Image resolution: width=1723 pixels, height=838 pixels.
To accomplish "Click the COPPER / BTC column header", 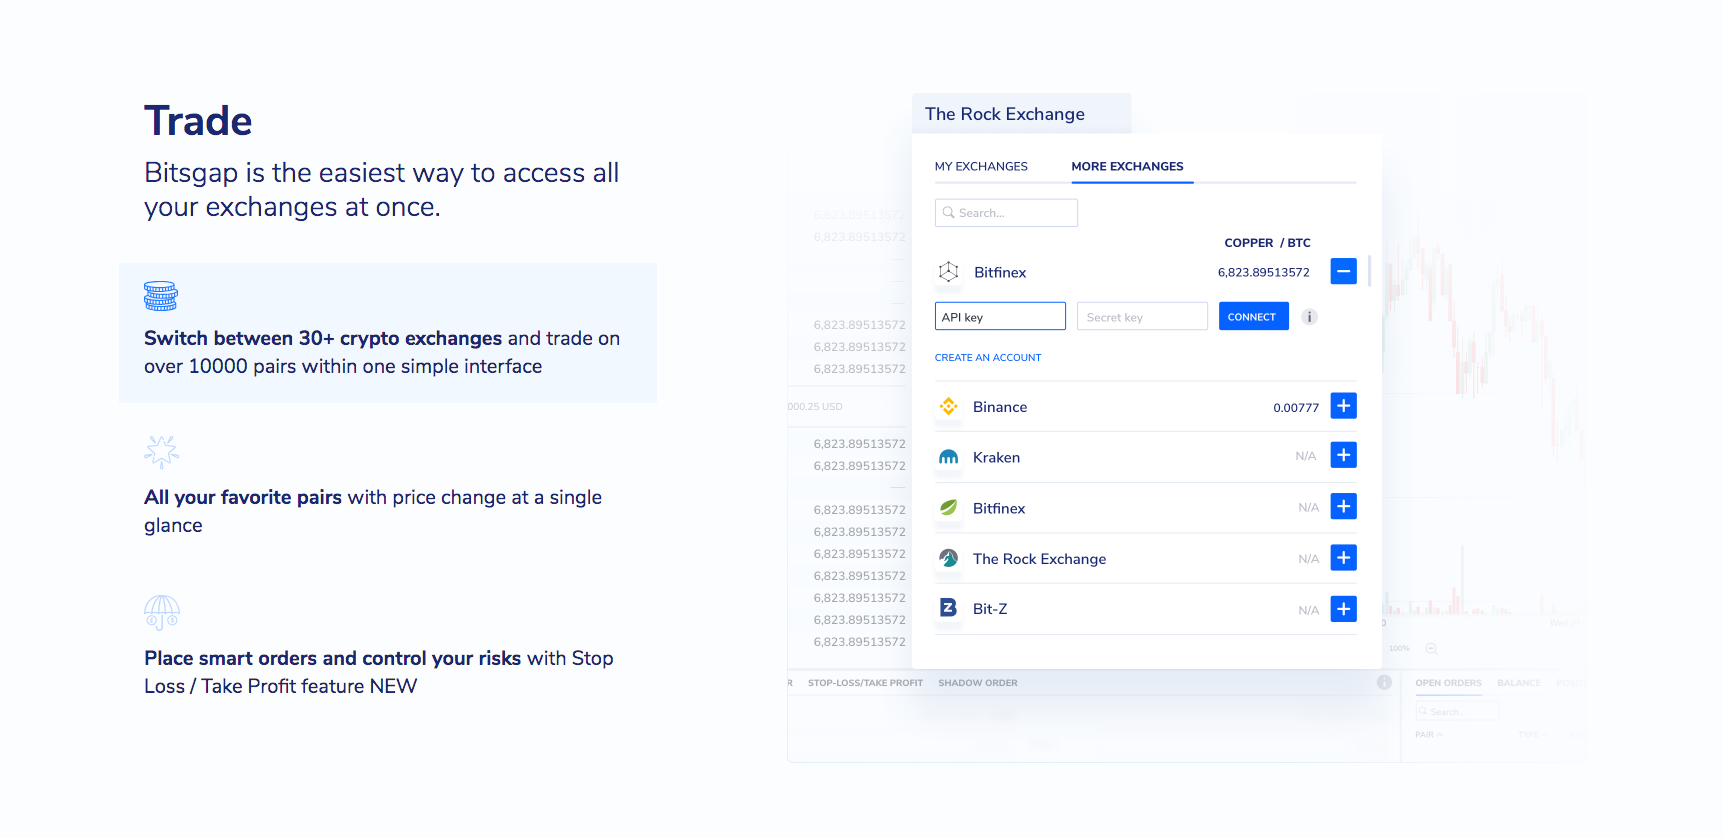I will 1267,243.
